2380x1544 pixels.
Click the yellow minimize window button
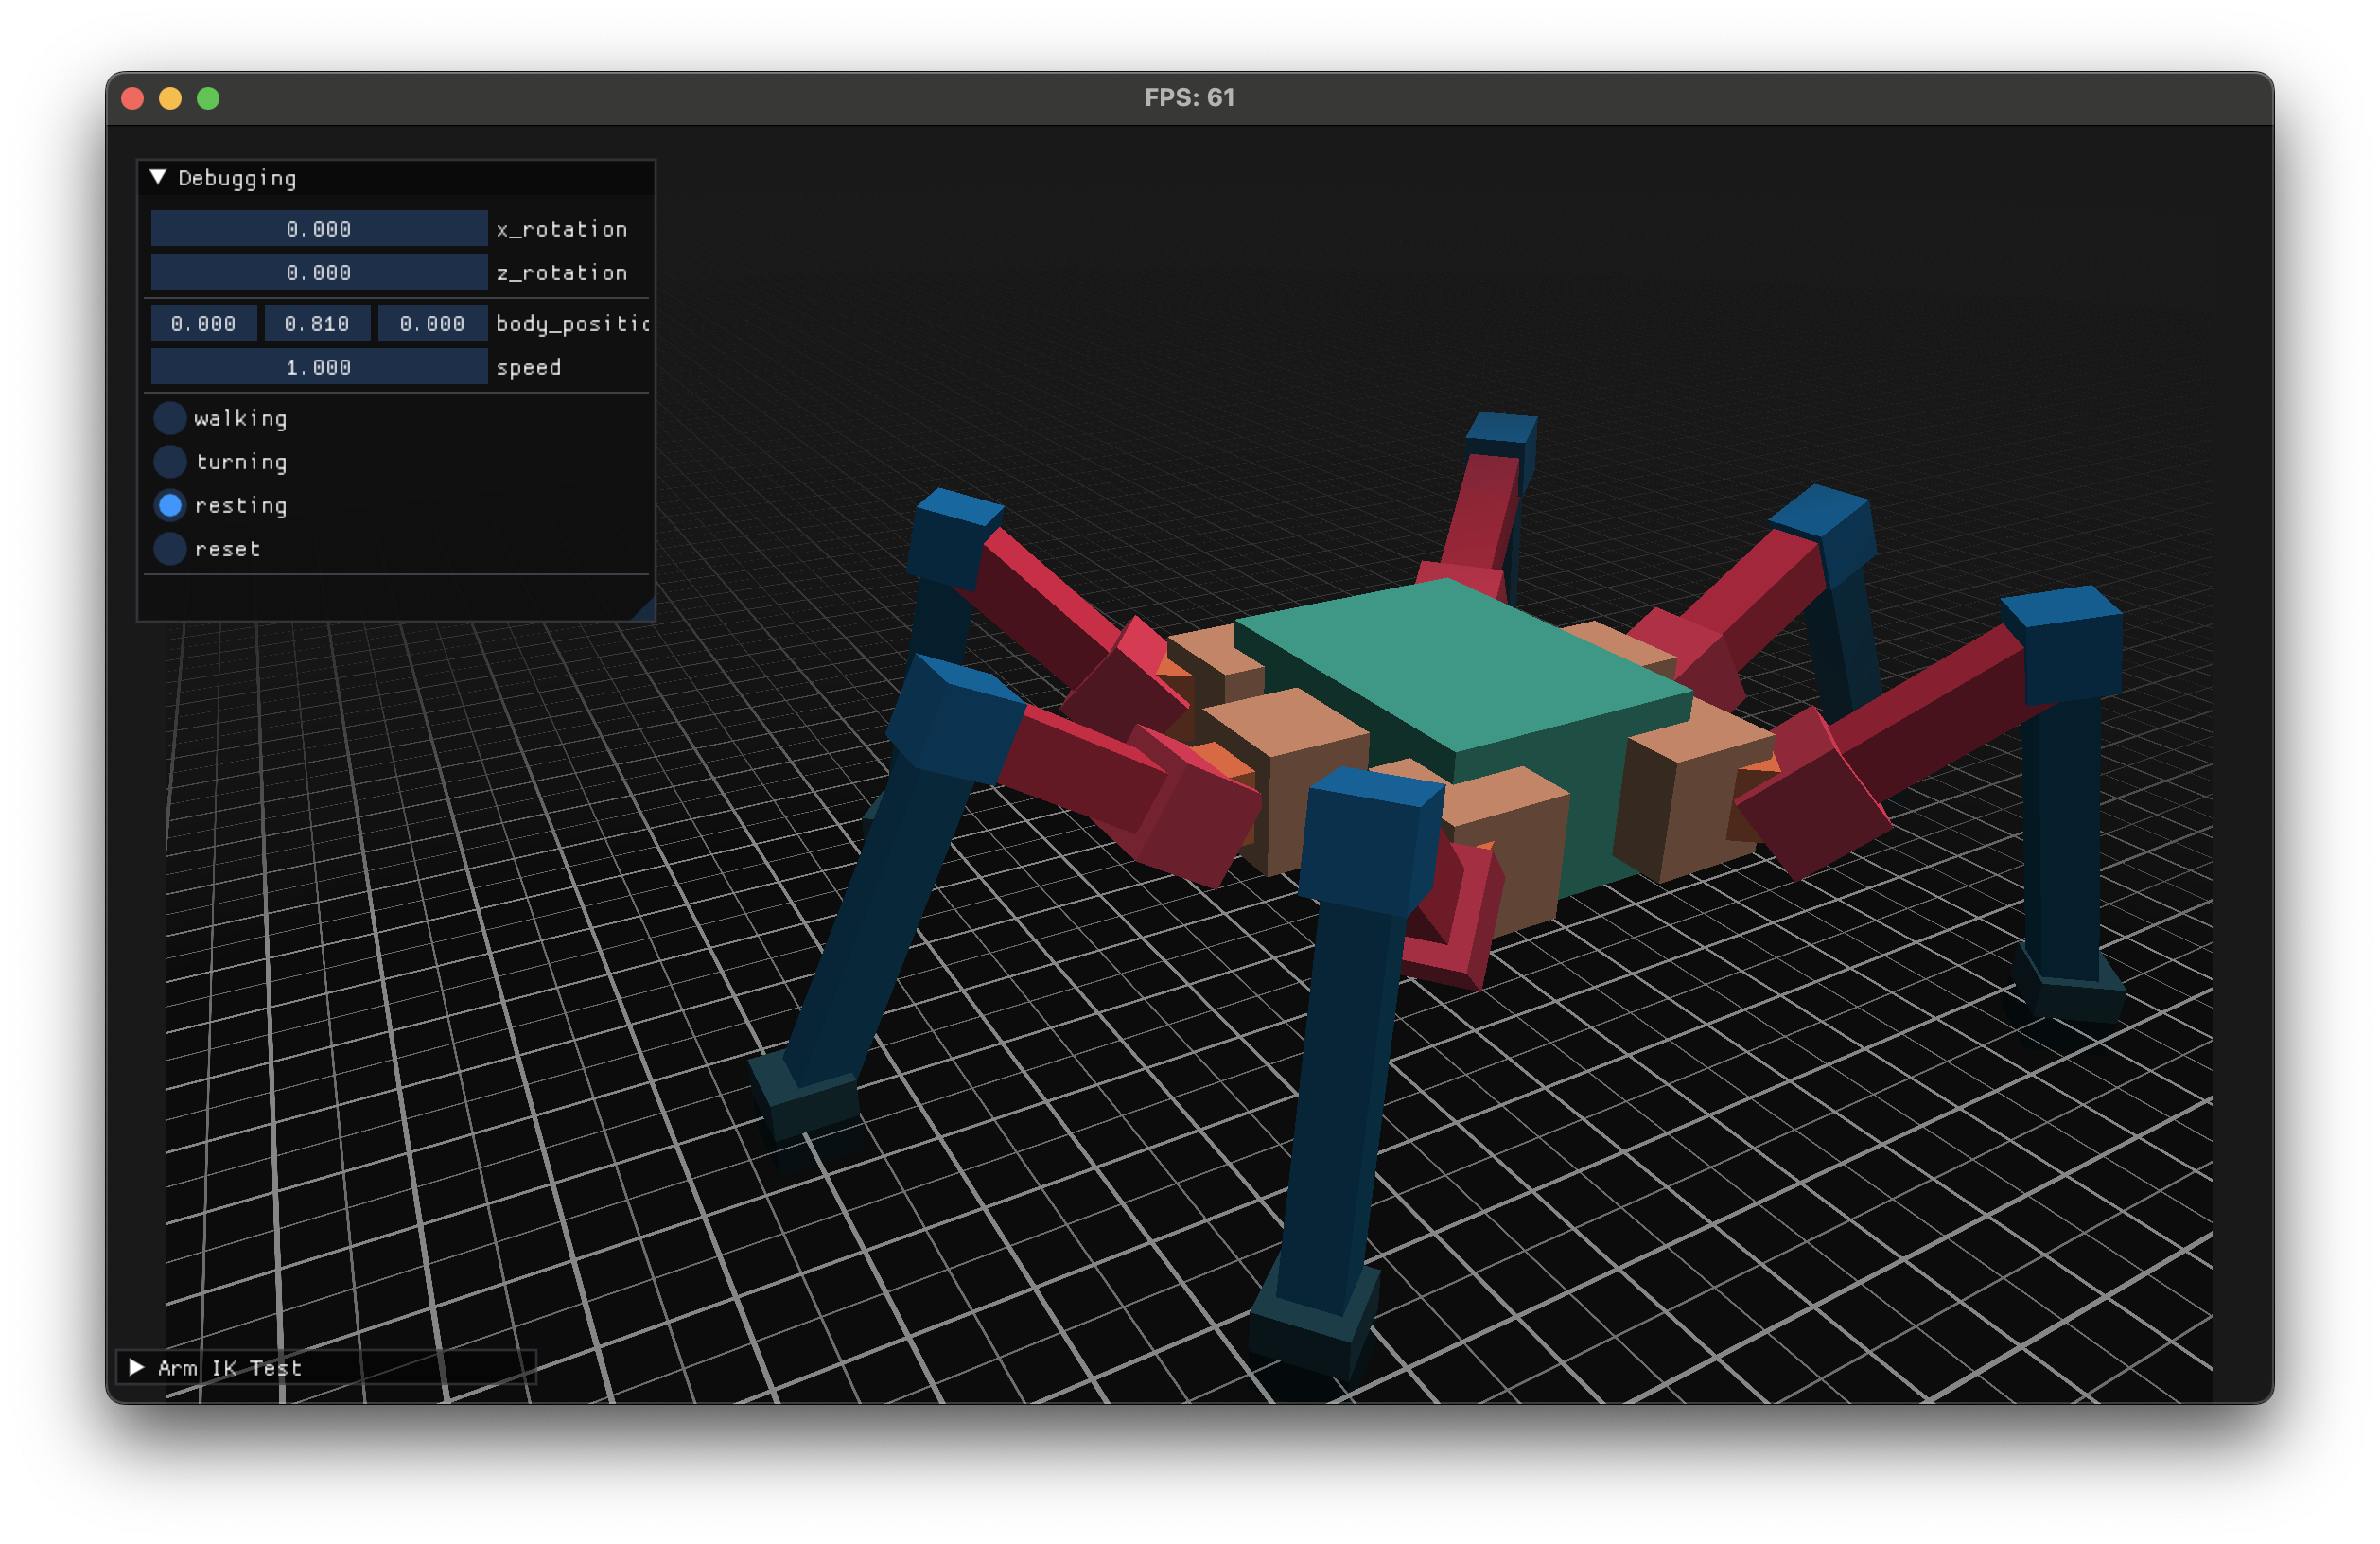pos(171,98)
